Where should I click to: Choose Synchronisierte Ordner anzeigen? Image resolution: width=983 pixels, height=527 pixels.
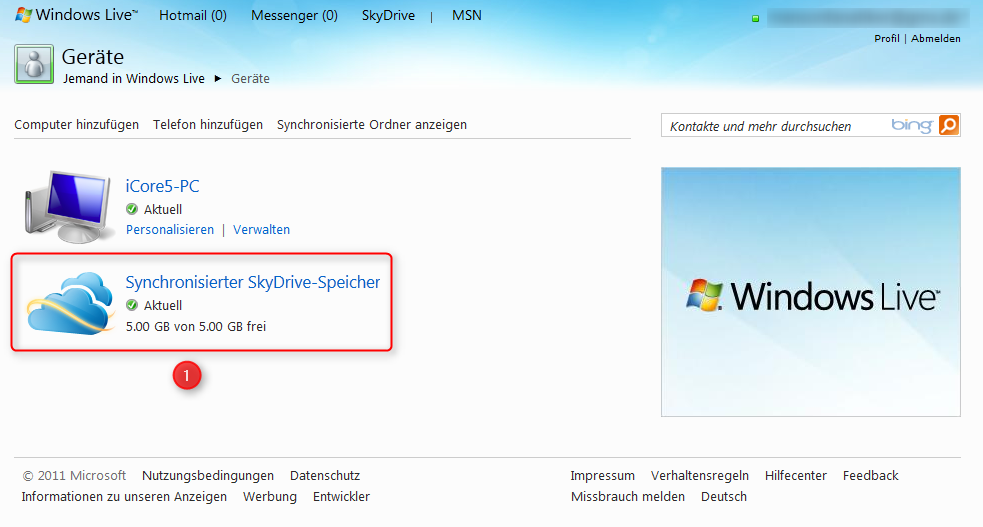372,125
